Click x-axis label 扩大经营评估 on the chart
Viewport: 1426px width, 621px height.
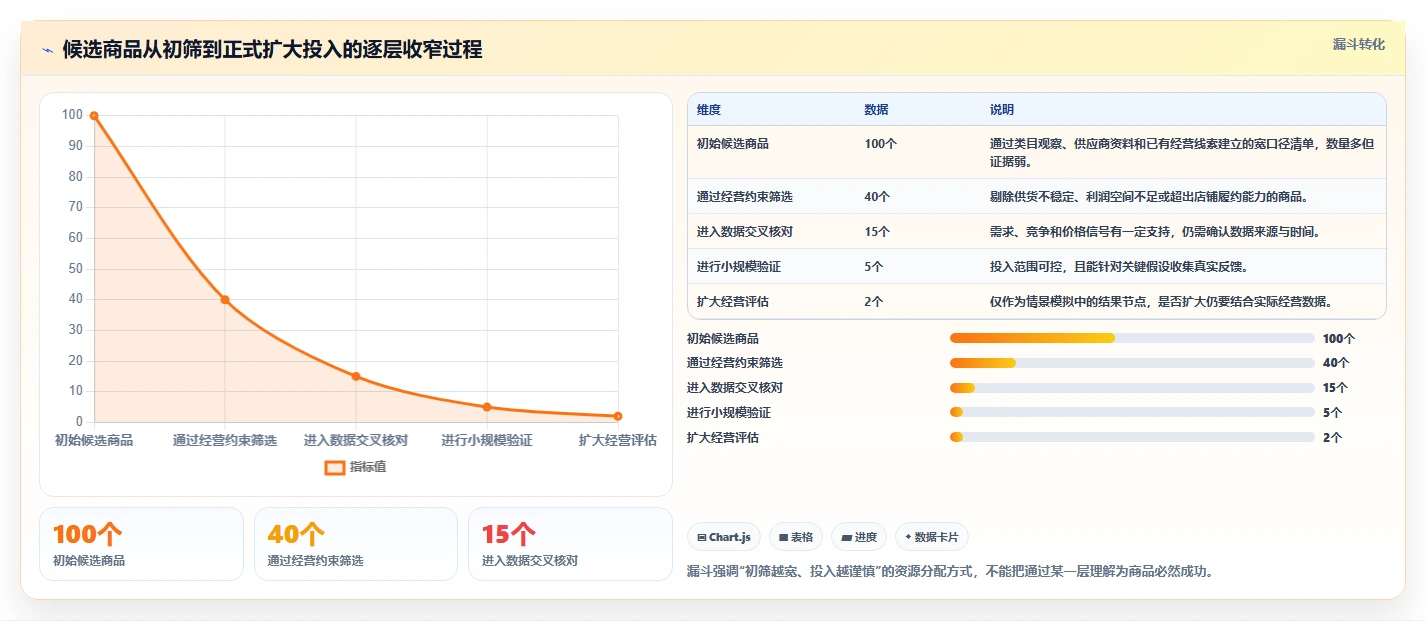click(x=618, y=440)
